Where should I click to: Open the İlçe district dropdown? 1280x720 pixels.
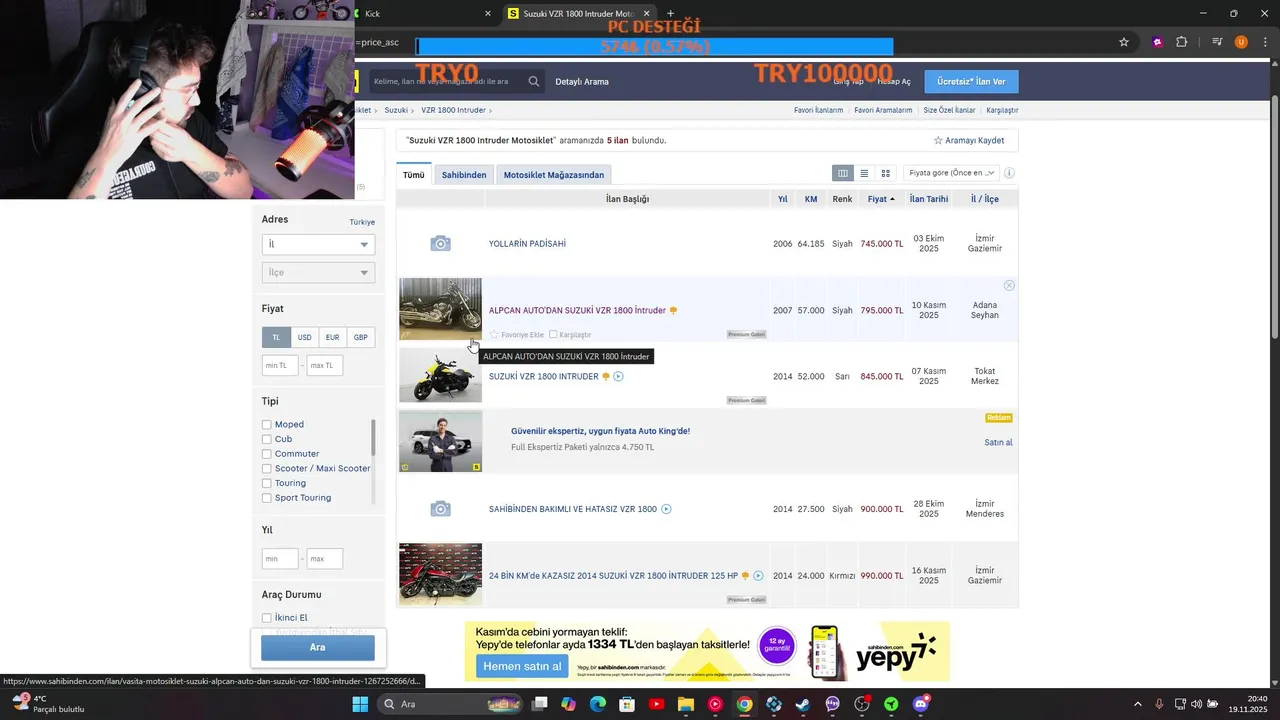click(x=318, y=272)
